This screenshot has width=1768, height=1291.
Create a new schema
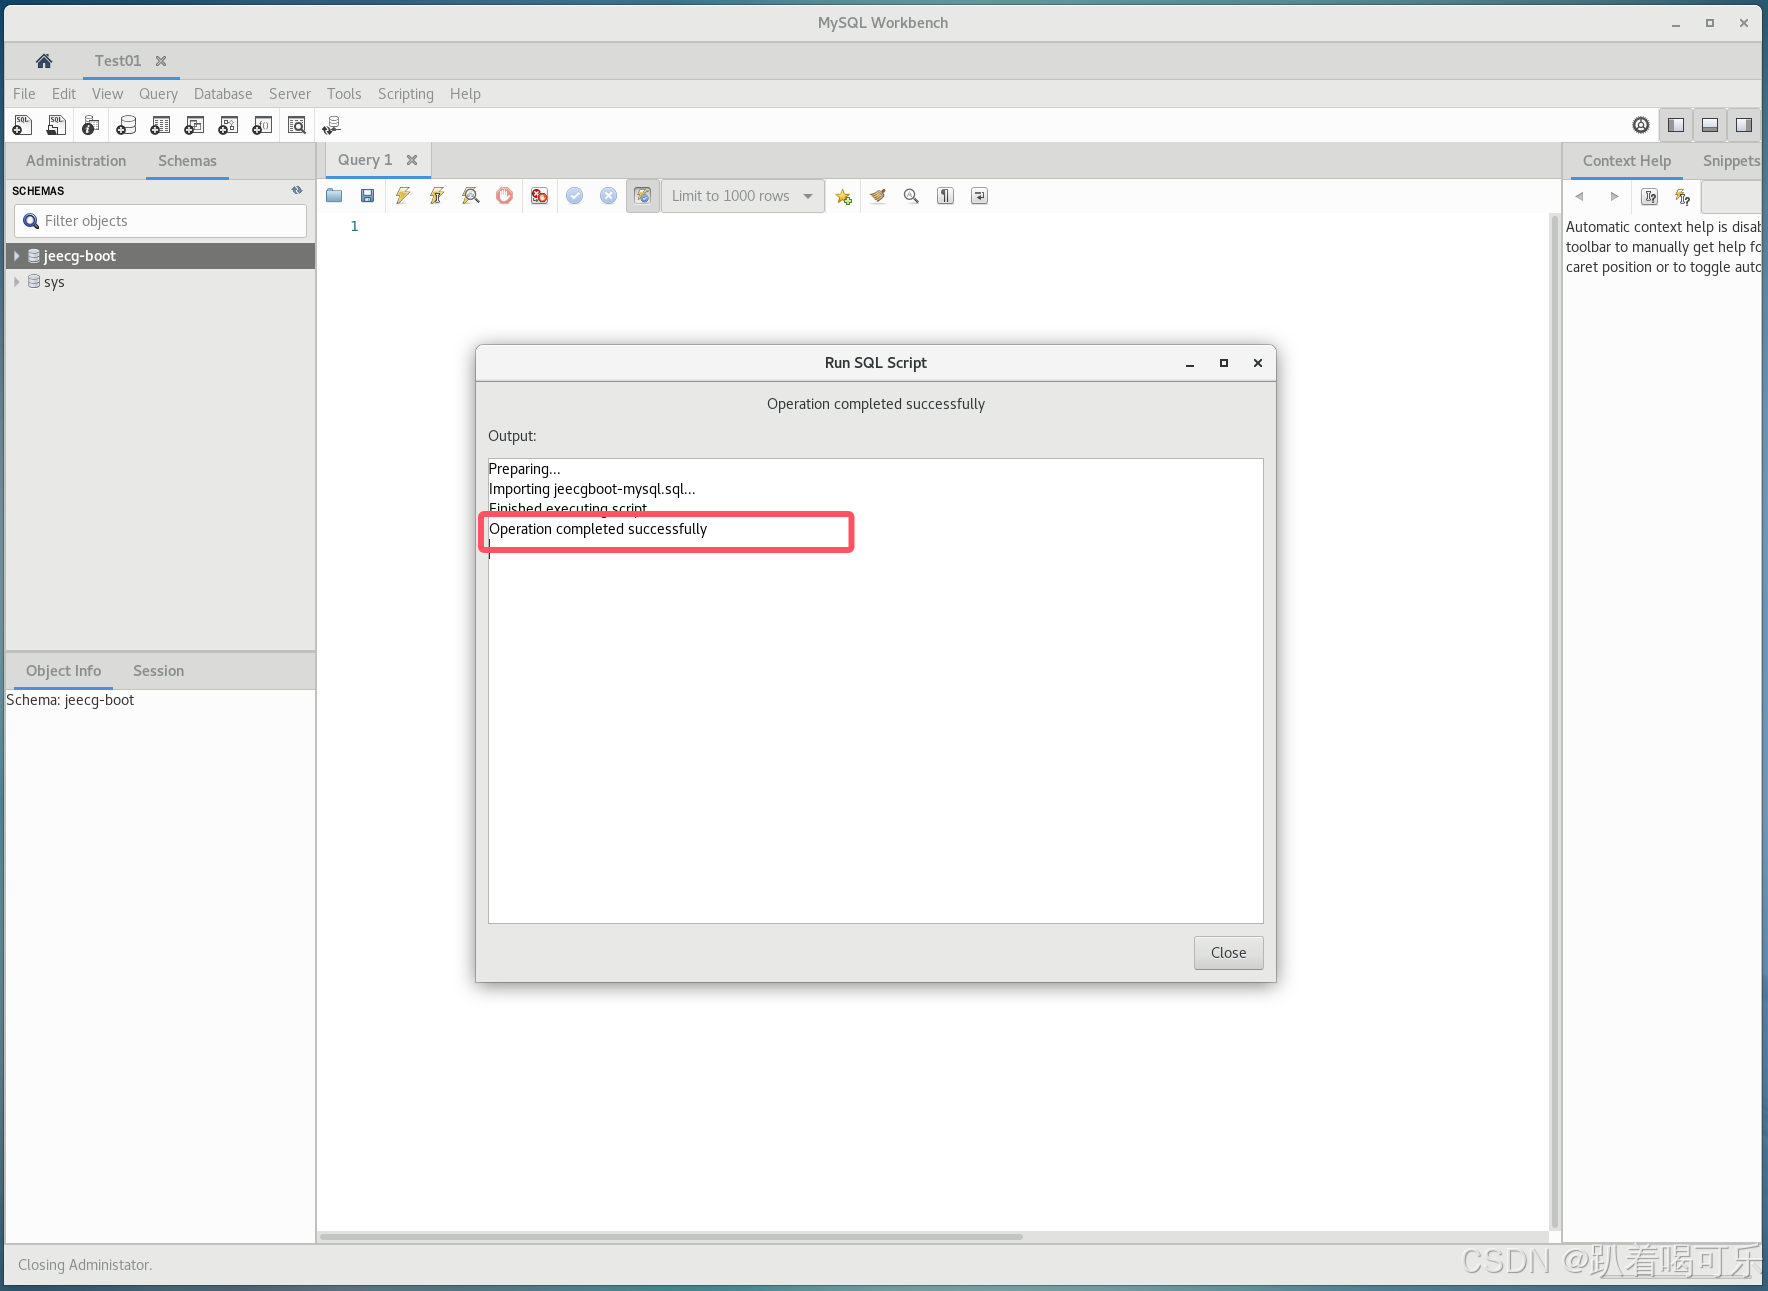126,125
